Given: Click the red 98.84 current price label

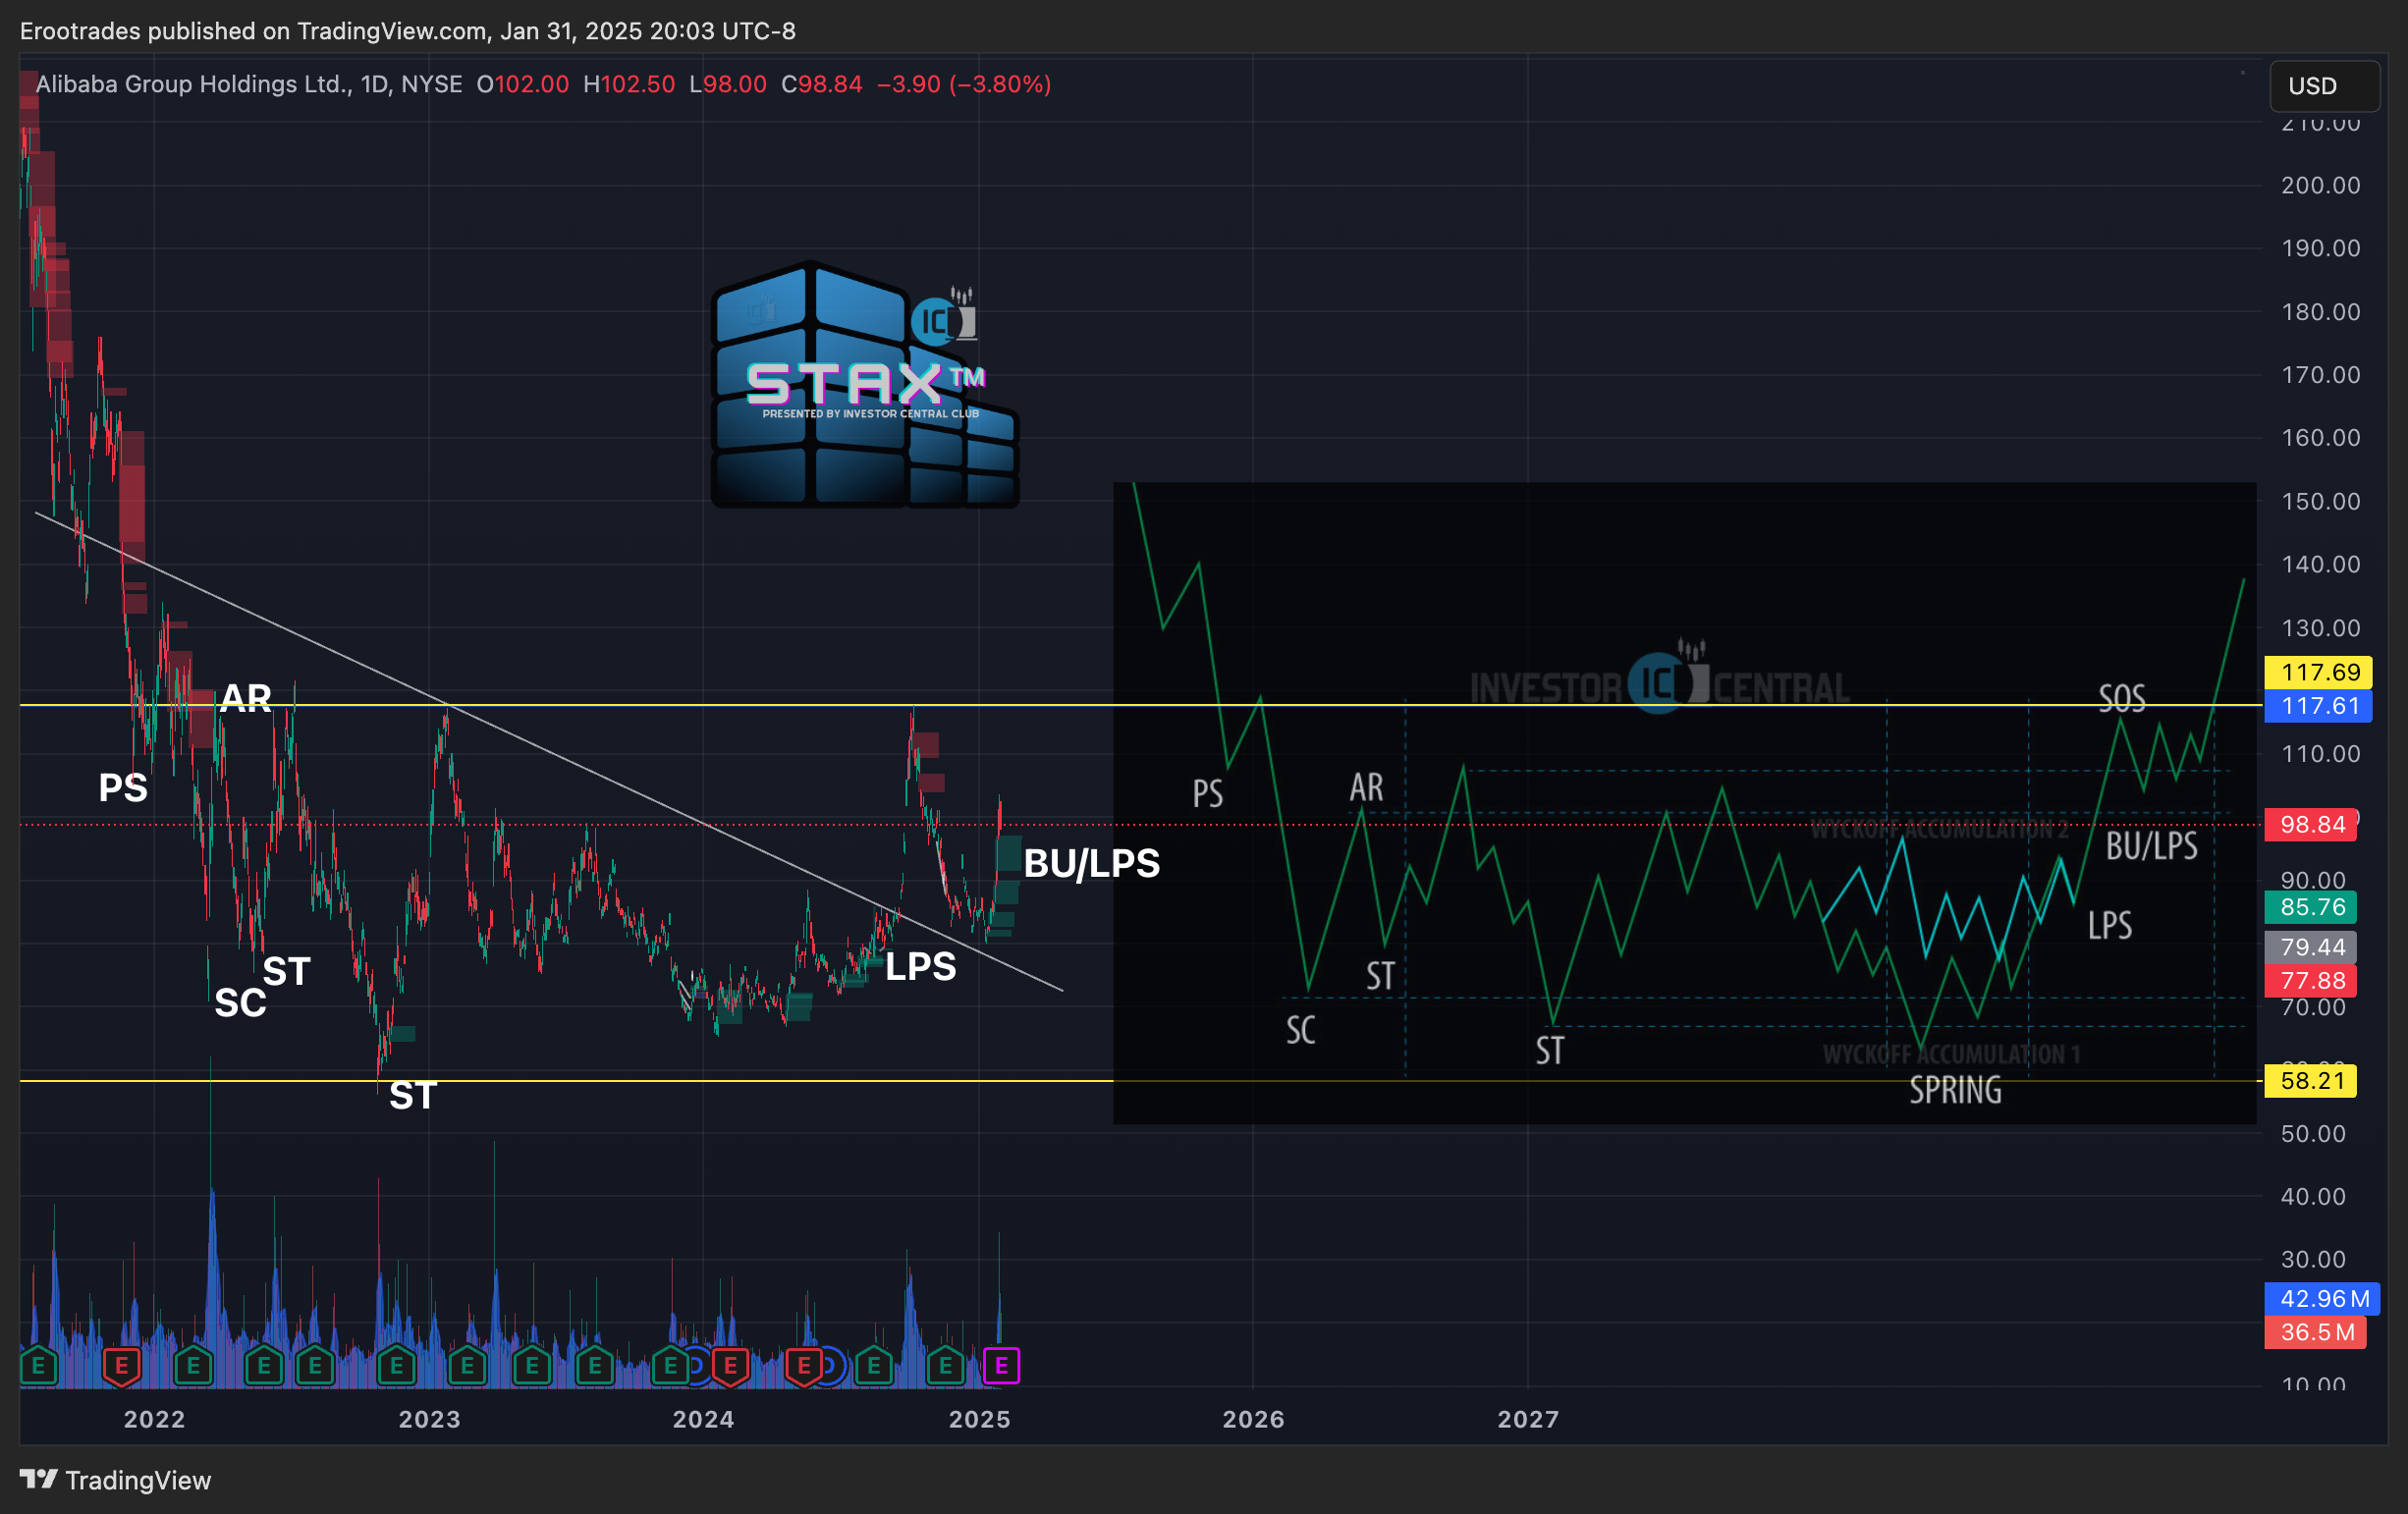Looking at the screenshot, I should point(2311,824).
